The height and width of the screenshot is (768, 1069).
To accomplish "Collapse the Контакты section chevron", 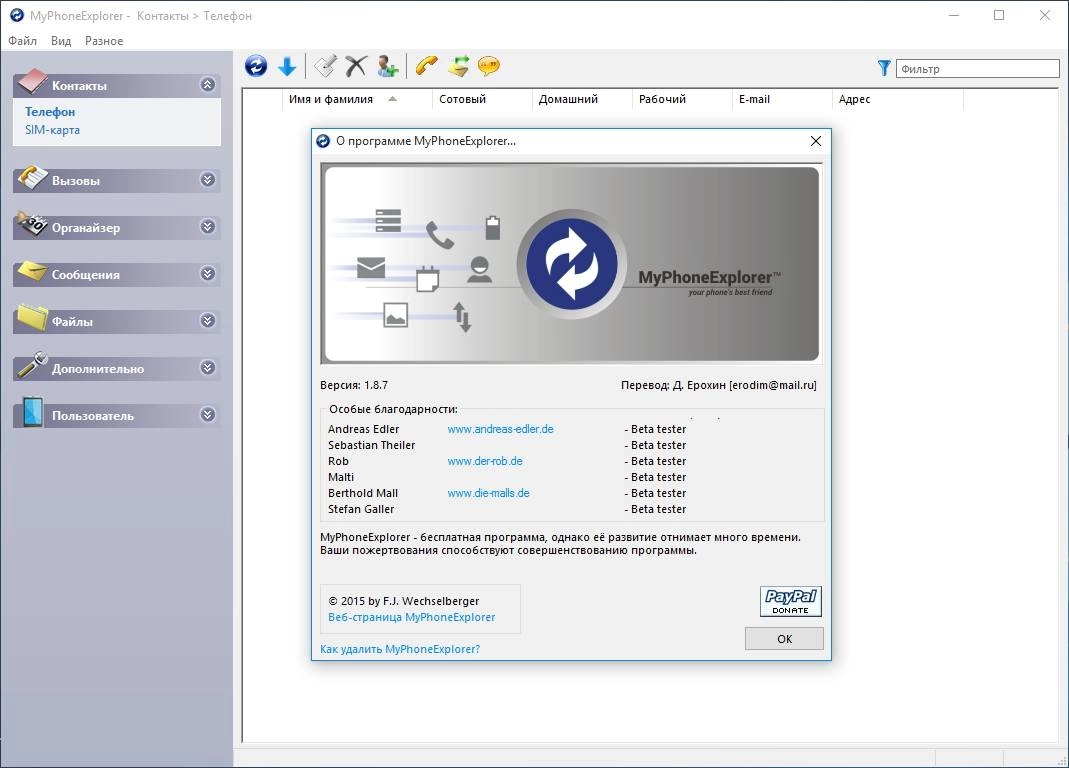I will (x=208, y=85).
